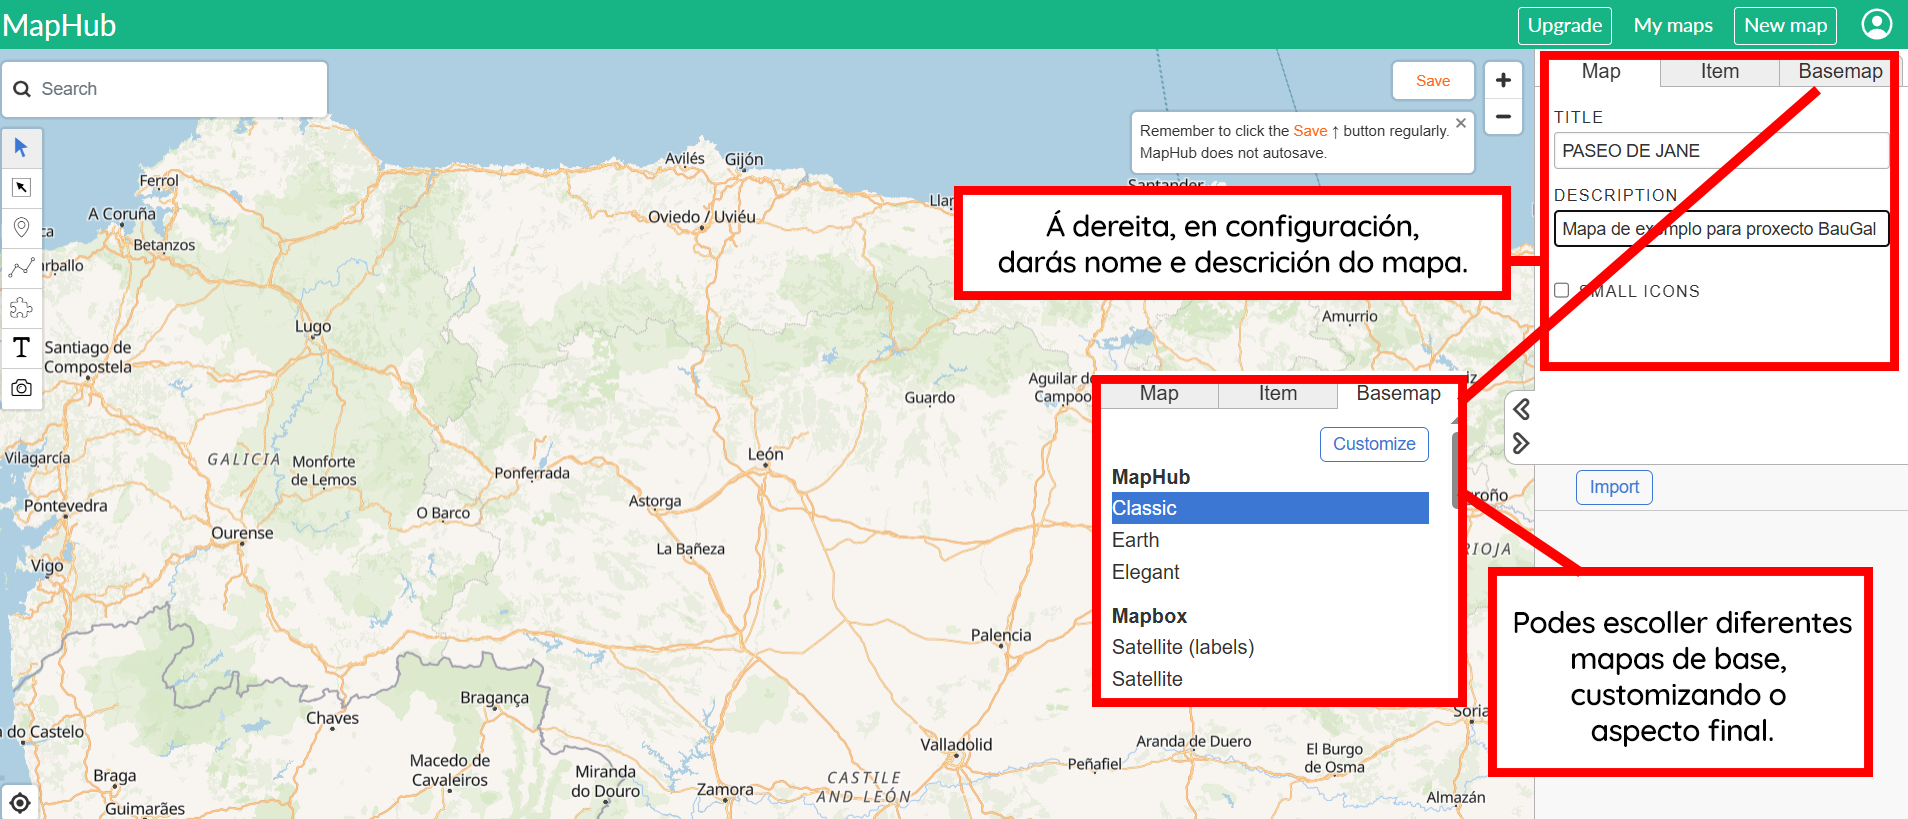Pick the marker pin tool
1908x819 pixels.
(21, 228)
